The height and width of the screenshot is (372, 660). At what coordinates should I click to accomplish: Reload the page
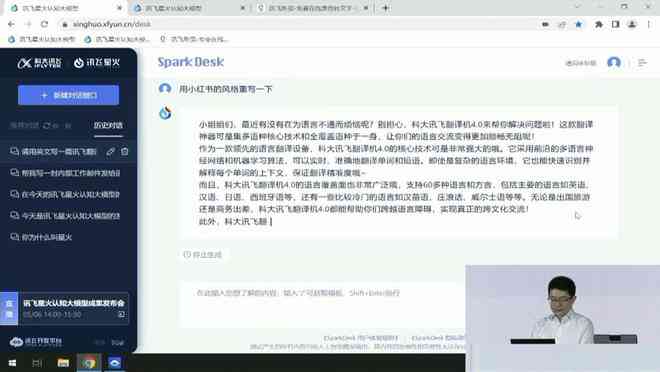pos(45,24)
